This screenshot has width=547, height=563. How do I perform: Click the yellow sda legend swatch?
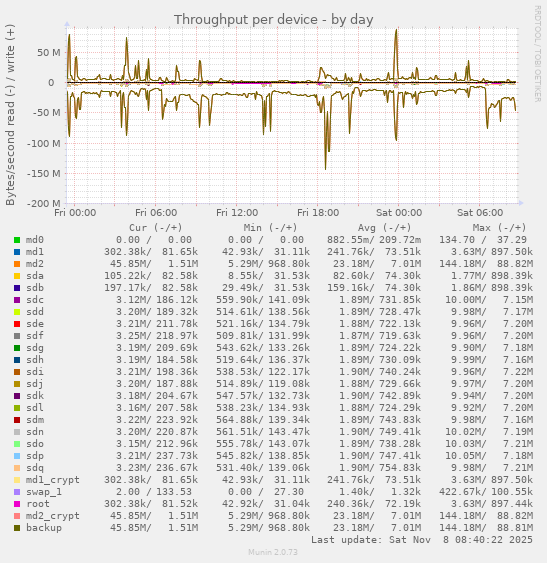[x=17, y=276]
